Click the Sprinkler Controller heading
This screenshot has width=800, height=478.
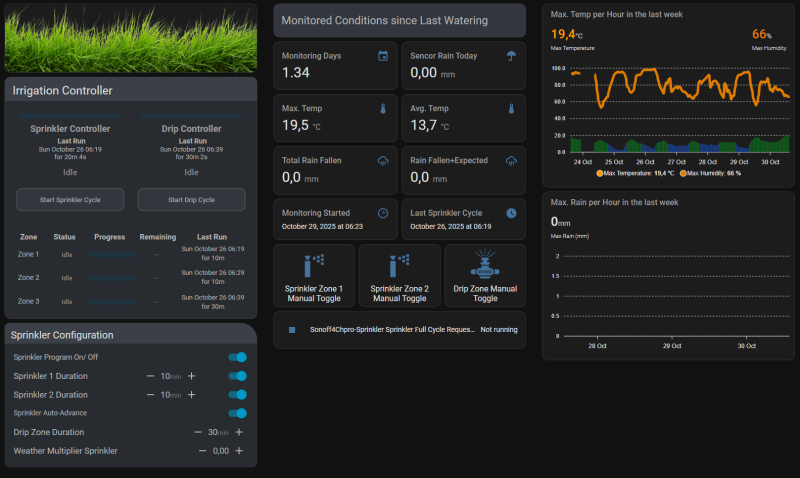(70, 129)
